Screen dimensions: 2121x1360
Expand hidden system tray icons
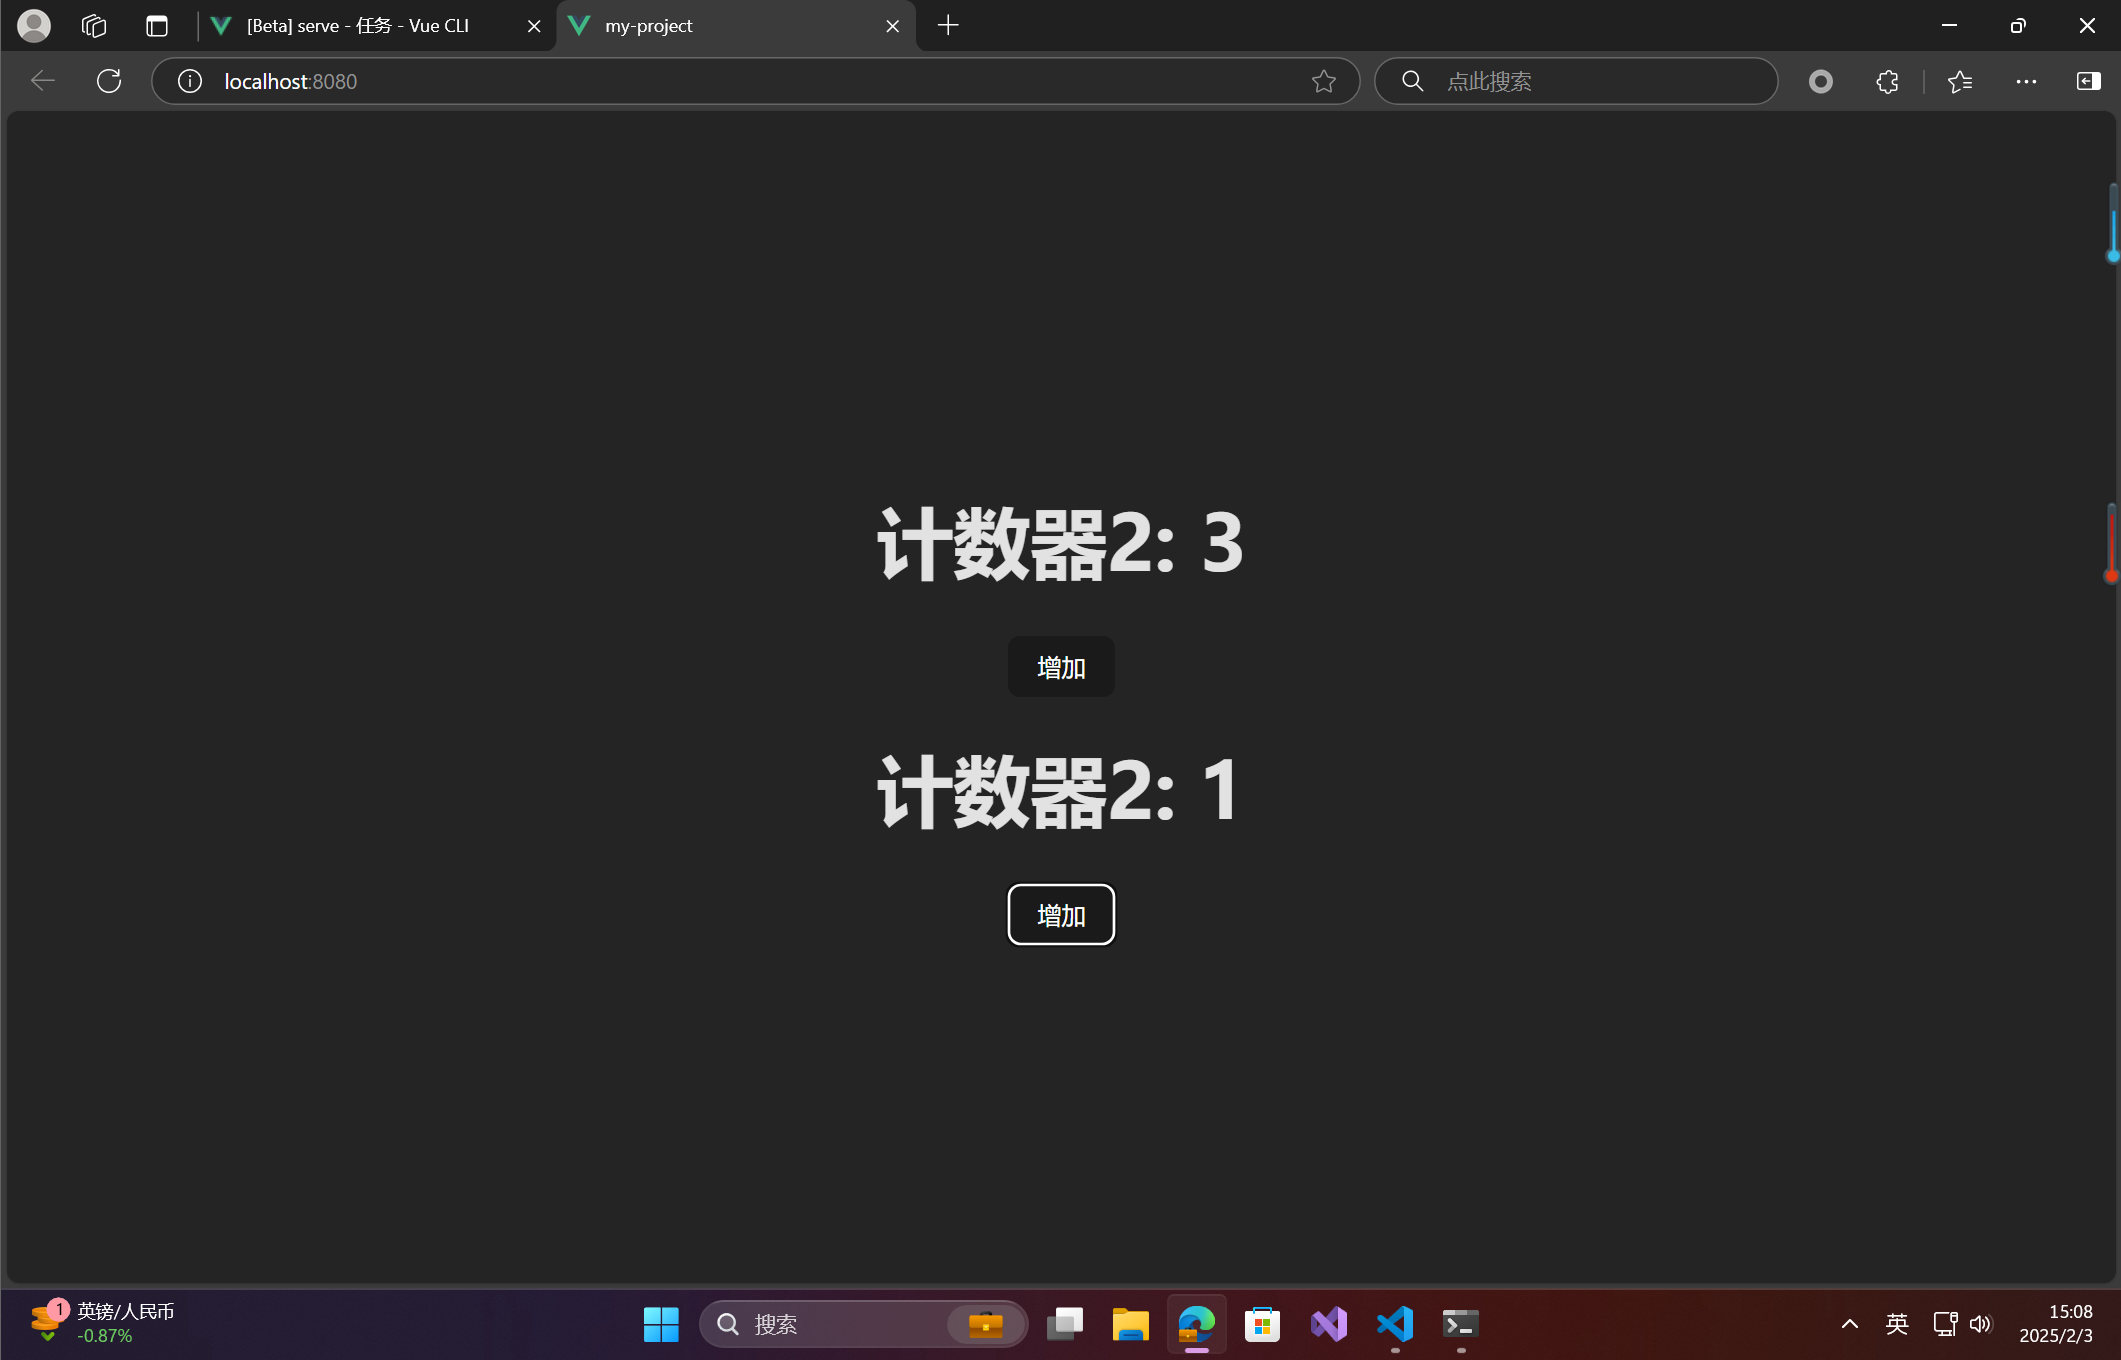(x=1849, y=1324)
